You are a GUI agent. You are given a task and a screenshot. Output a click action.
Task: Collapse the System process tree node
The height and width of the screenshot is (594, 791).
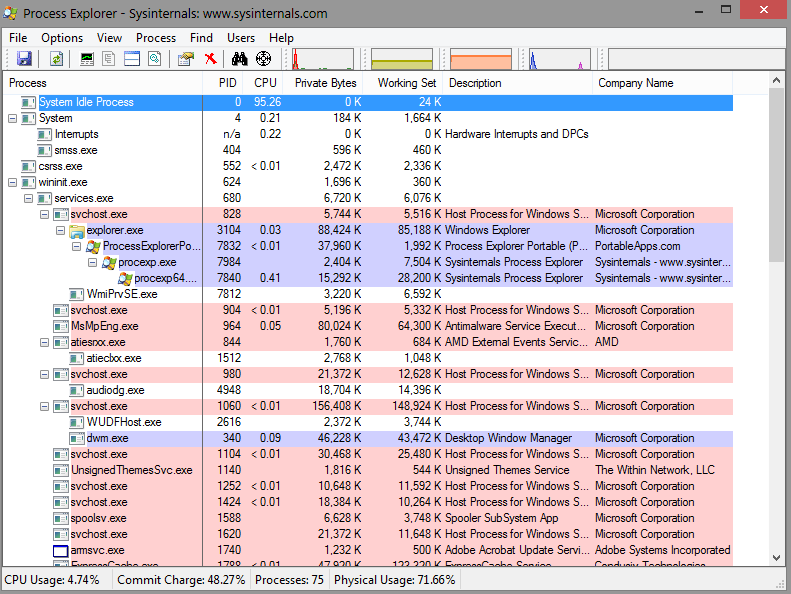13,119
